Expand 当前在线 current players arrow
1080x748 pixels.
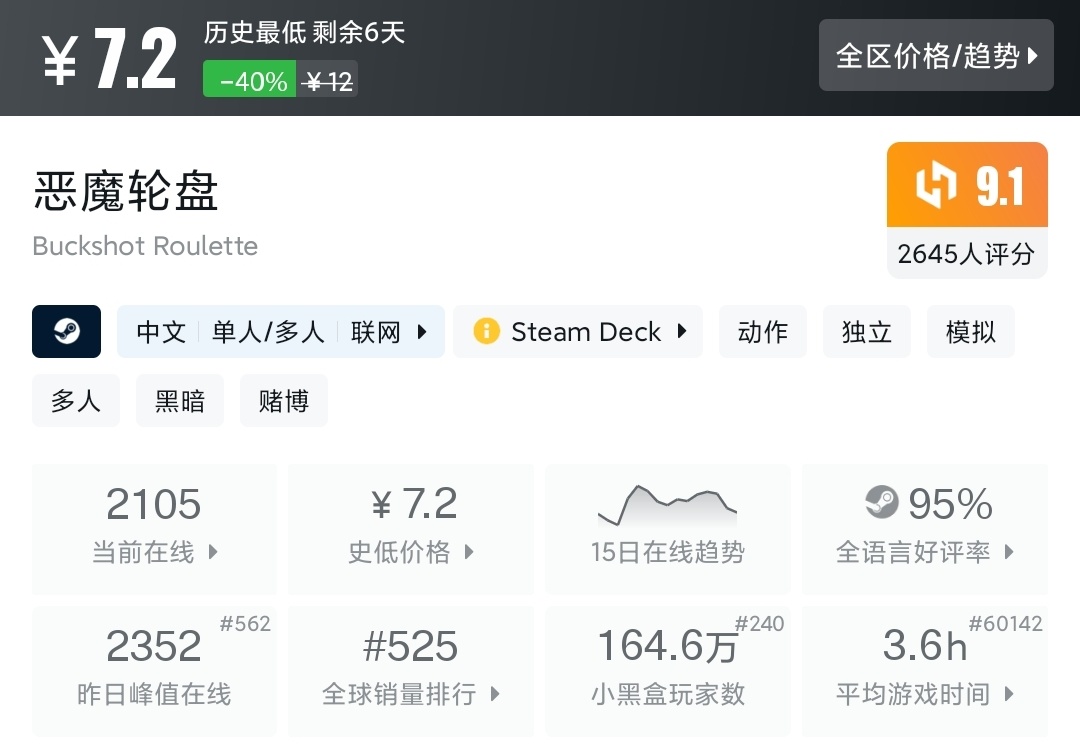pyautogui.click(x=212, y=552)
